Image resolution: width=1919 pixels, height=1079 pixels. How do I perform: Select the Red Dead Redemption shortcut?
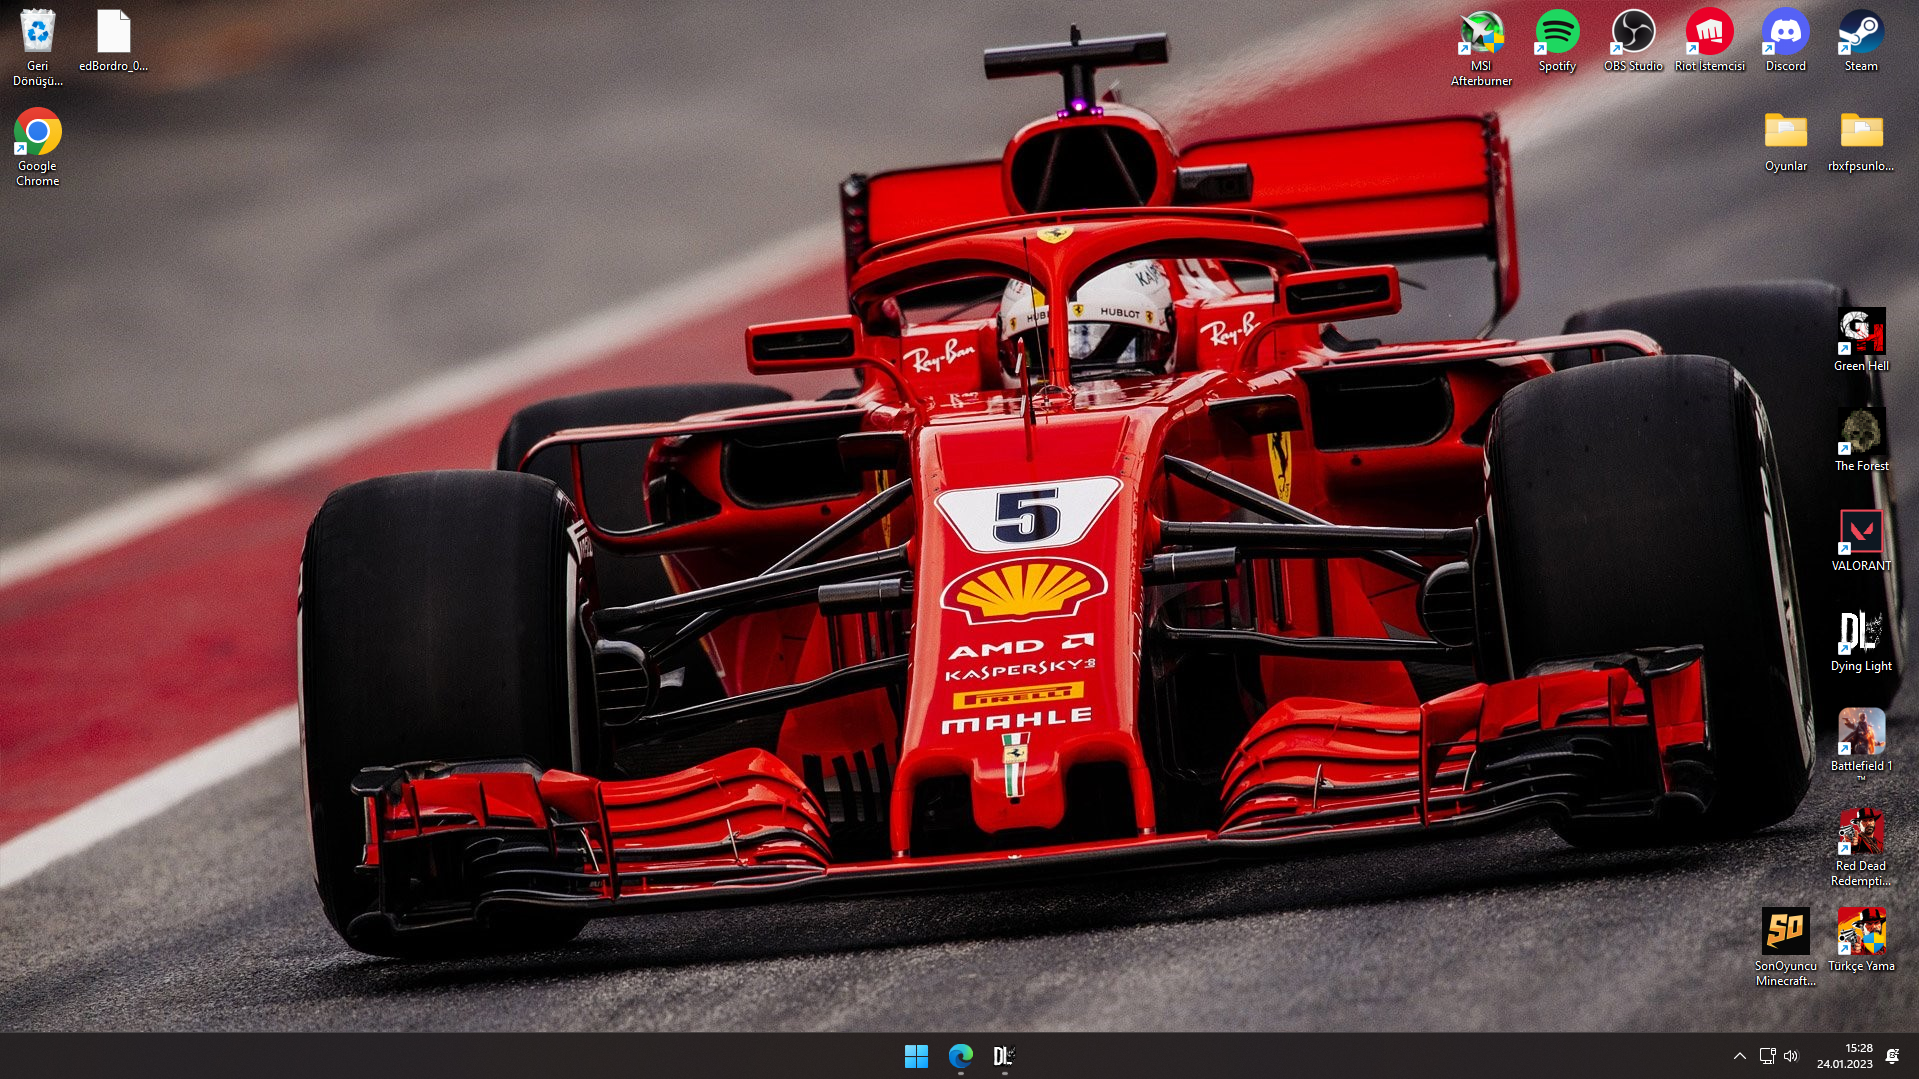[1861, 847]
